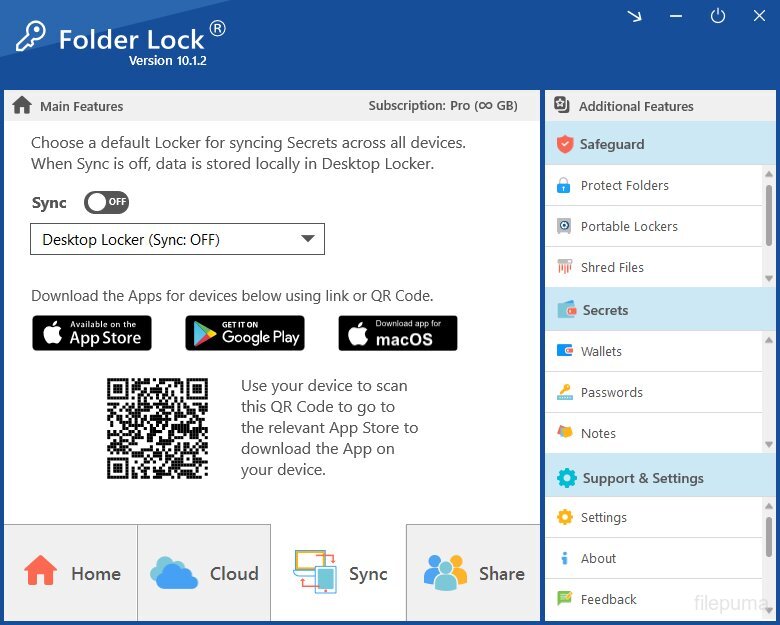Collapse the Secrets section header
This screenshot has height=625, width=780.
point(660,310)
